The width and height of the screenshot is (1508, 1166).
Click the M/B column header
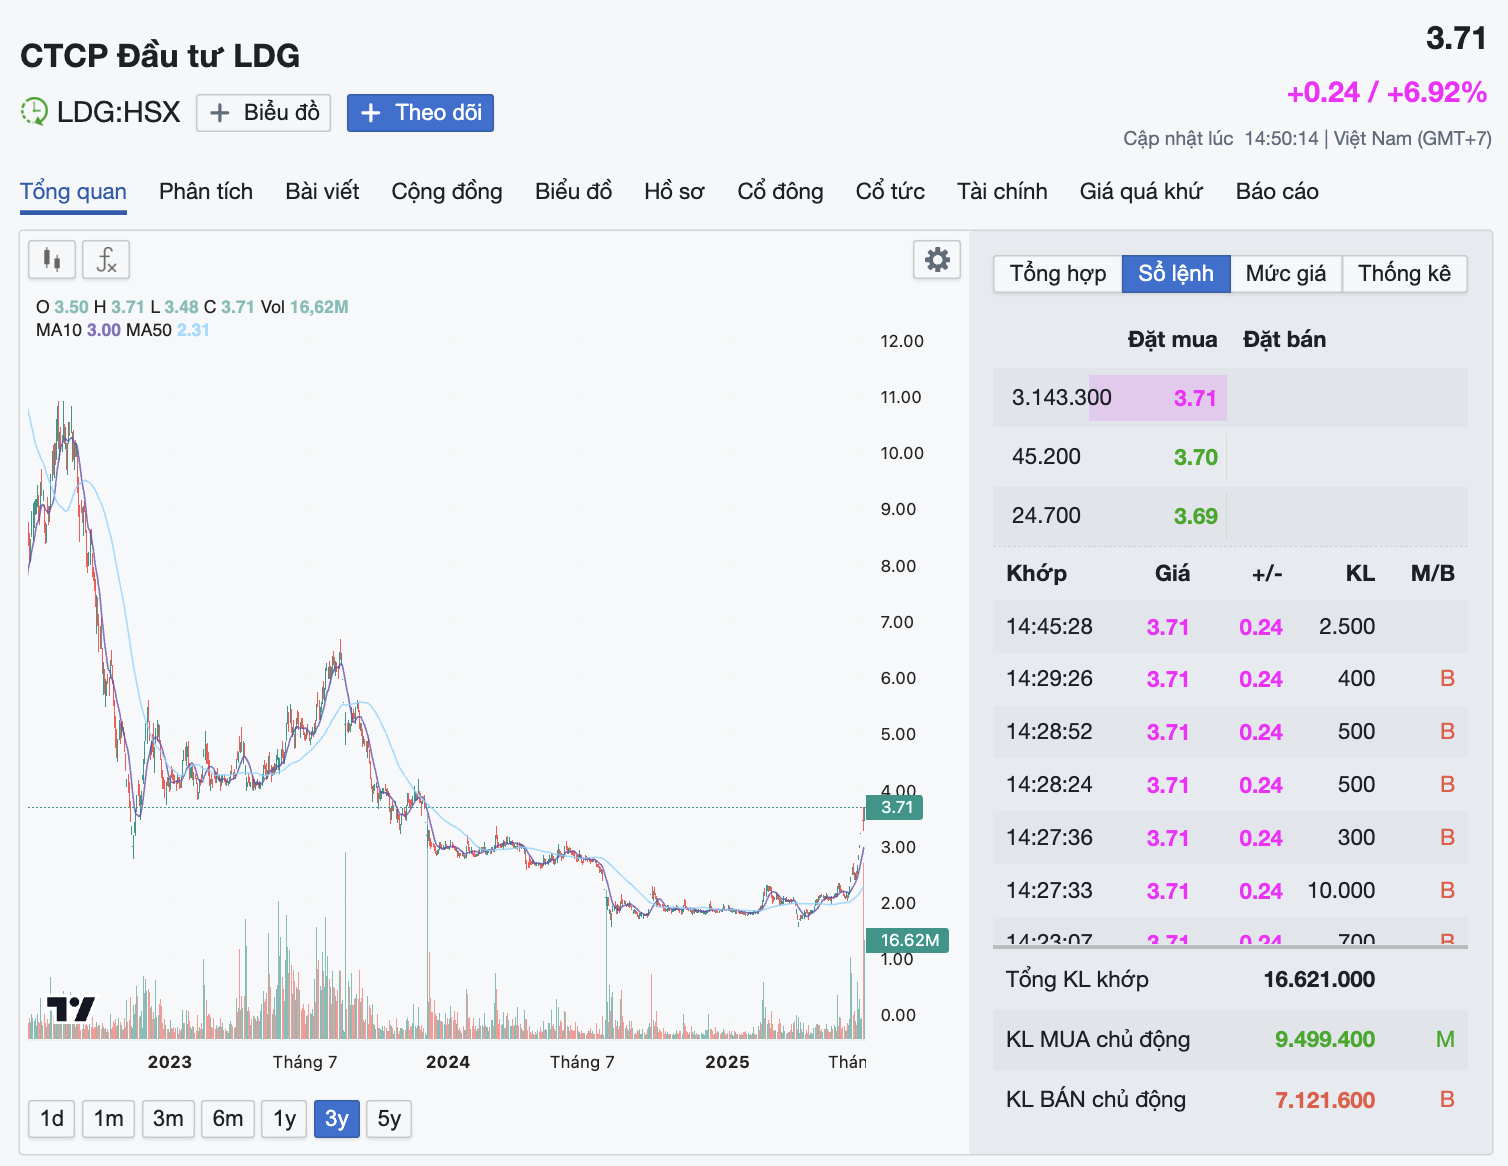(x=1432, y=574)
